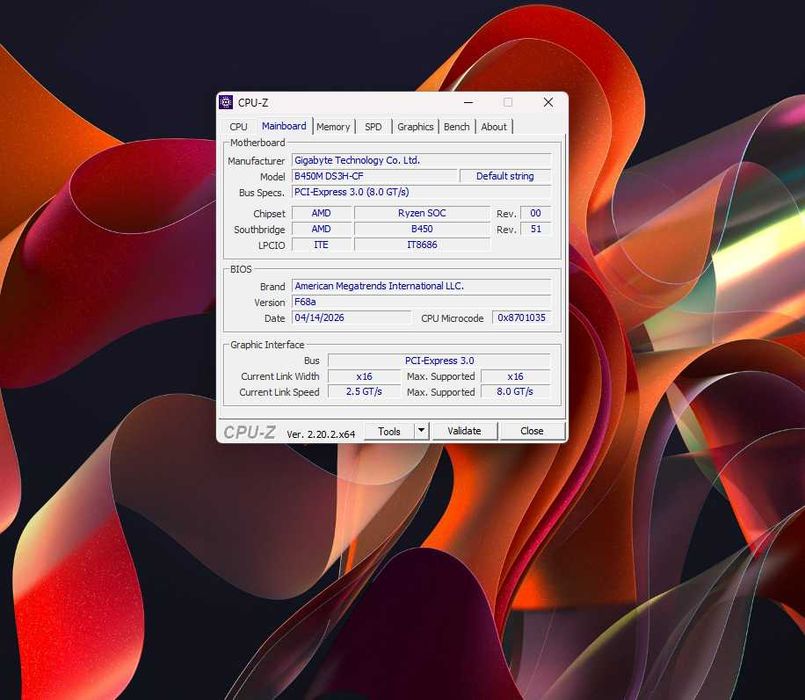805x700 pixels.
Task: Click the LPCIO value IT8686
Action: (x=422, y=244)
